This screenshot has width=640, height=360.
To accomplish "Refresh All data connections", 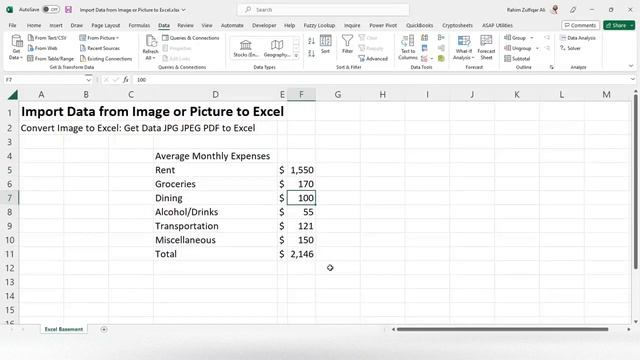I will [x=150, y=47].
